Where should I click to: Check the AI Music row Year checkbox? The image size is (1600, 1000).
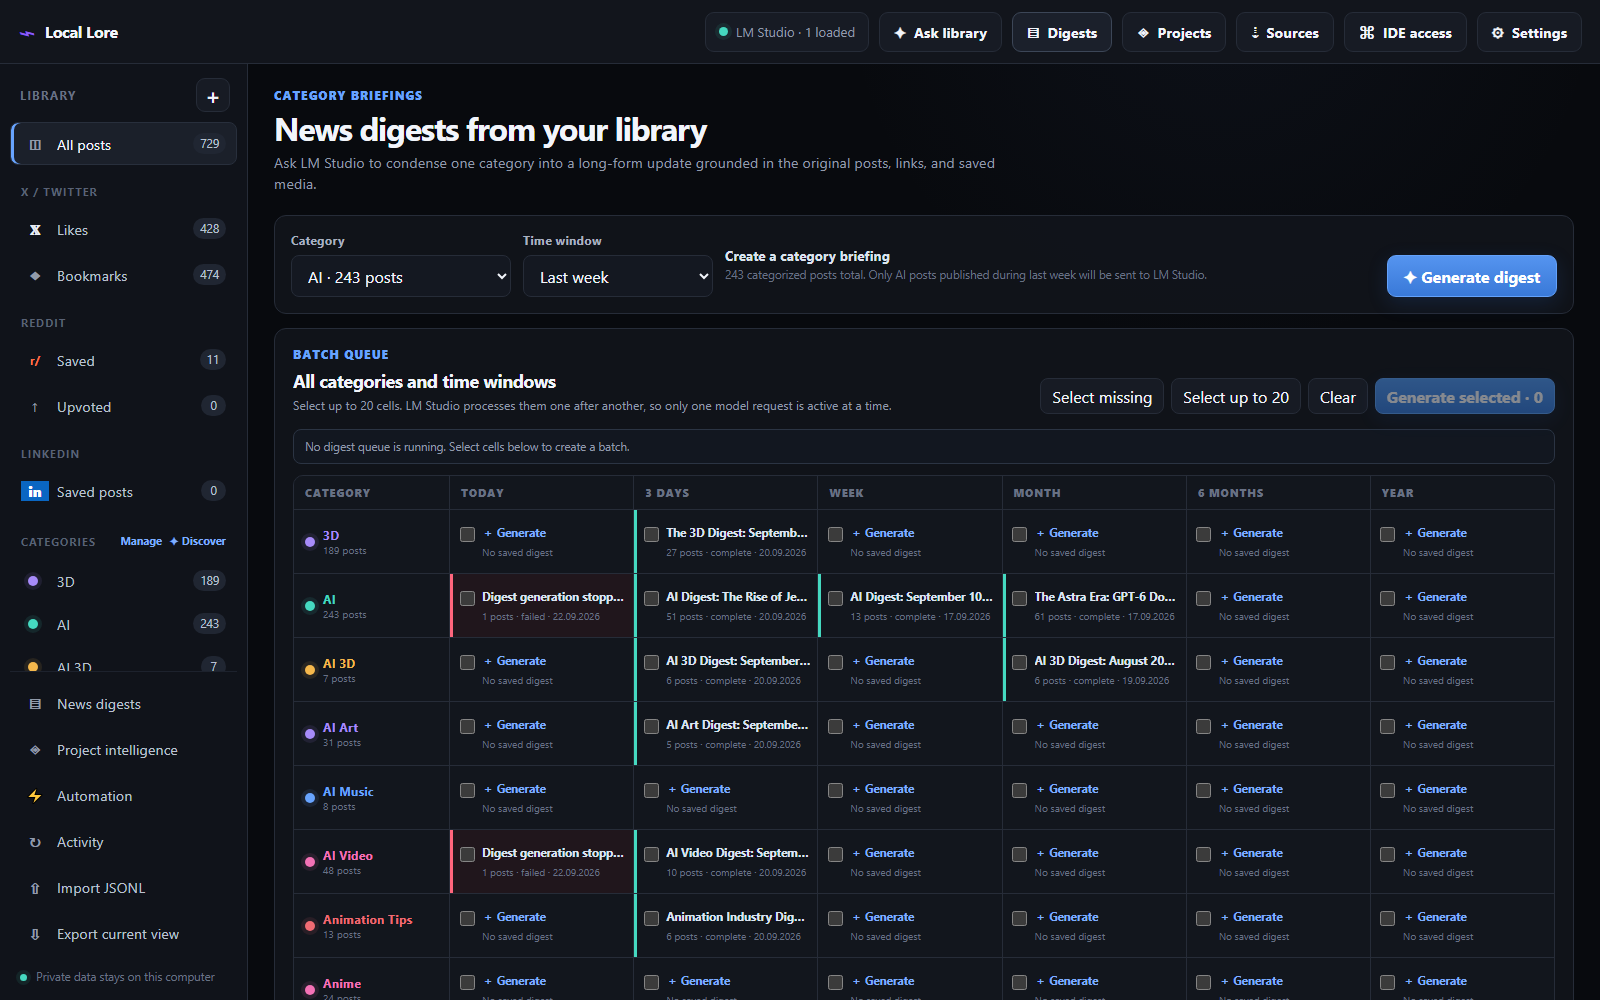point(1387,791)
